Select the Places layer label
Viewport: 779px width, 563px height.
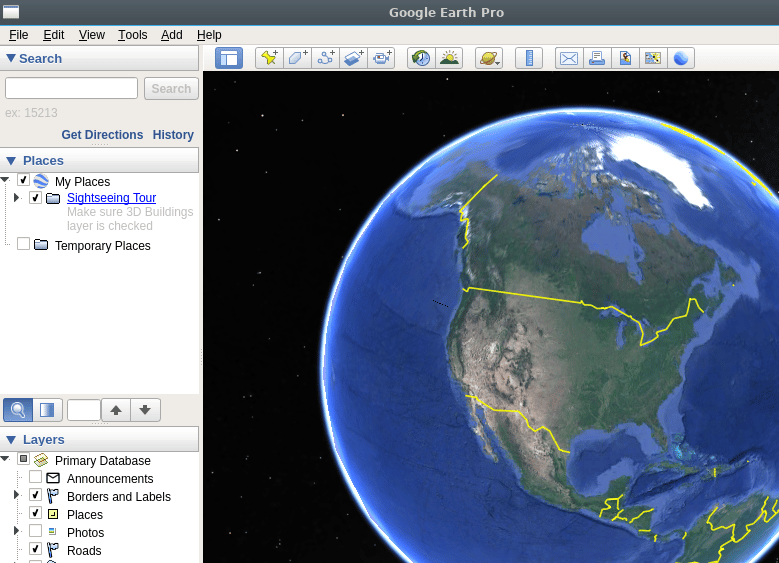85,515
